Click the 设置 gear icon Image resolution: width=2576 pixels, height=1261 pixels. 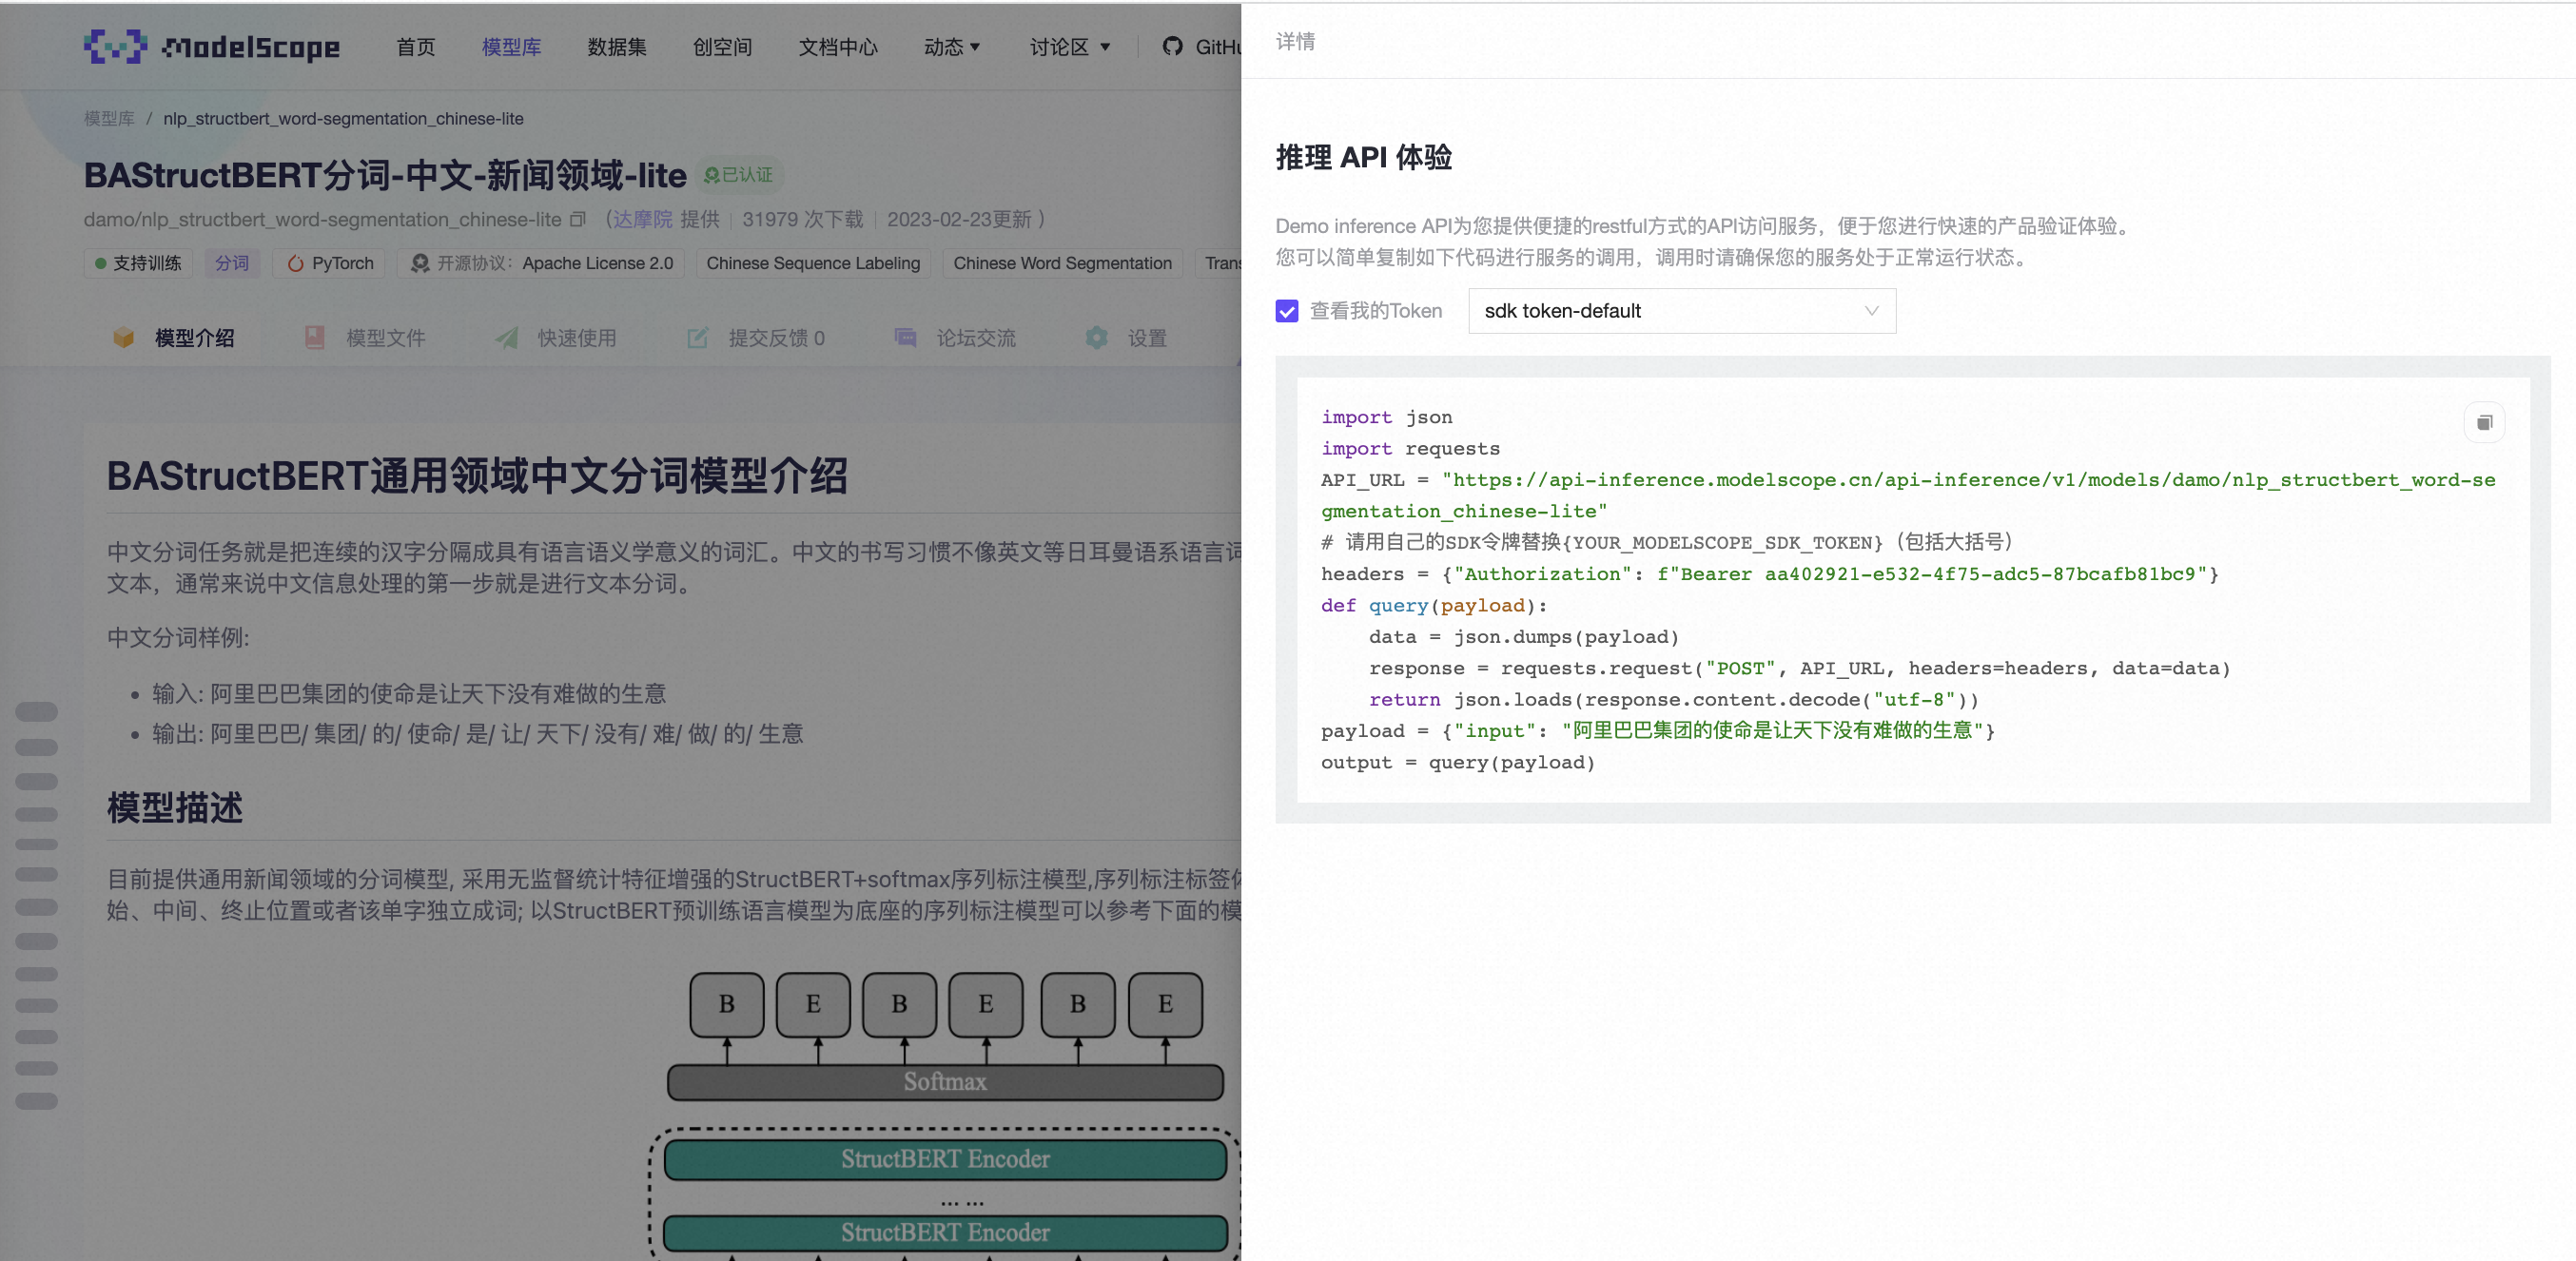(x=1097, y=338)
